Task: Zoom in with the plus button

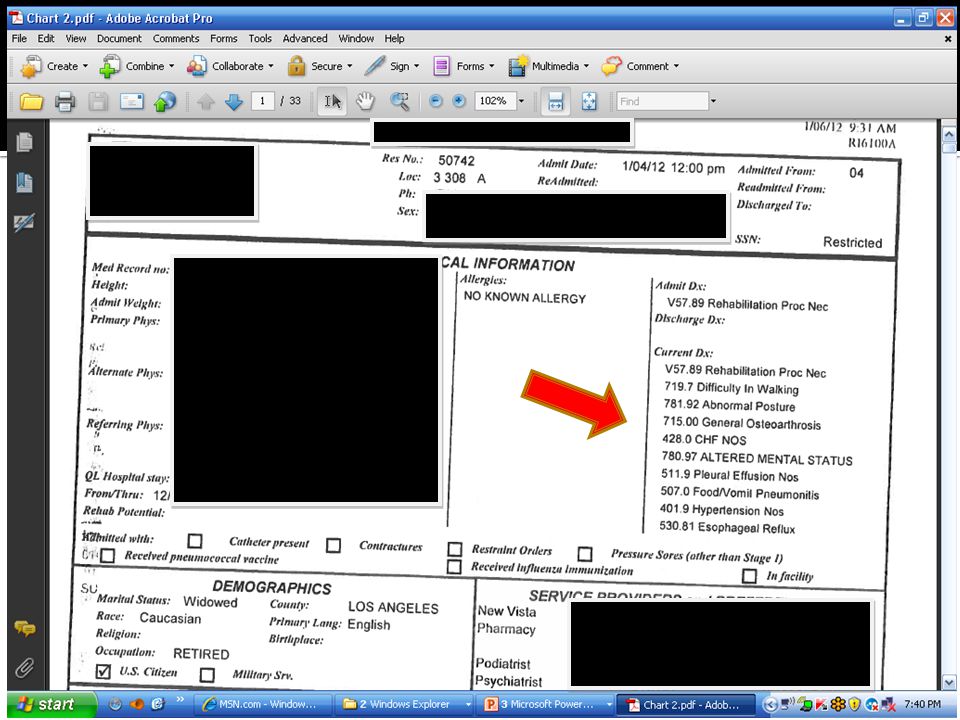Action: pyautogui.click(x=459, y=101)
